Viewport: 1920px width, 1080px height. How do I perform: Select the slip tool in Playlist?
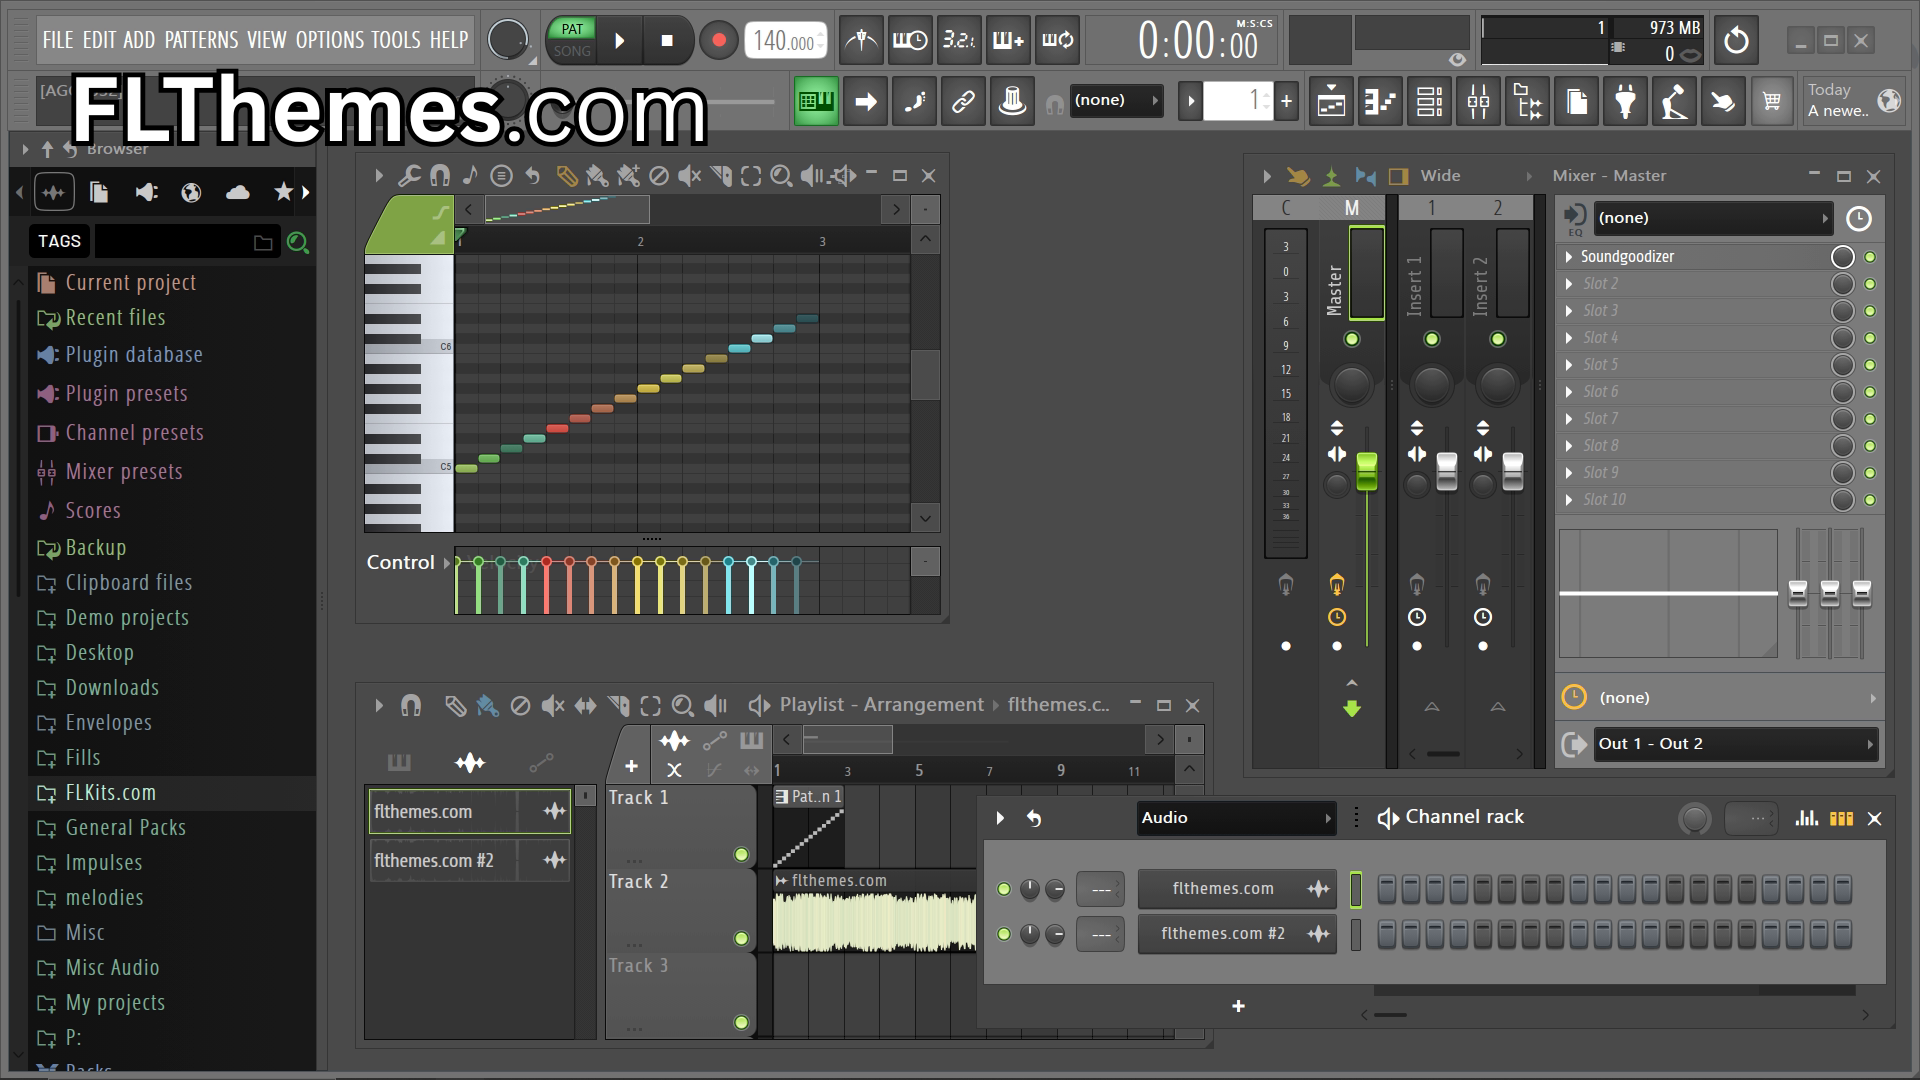(585, 706)
